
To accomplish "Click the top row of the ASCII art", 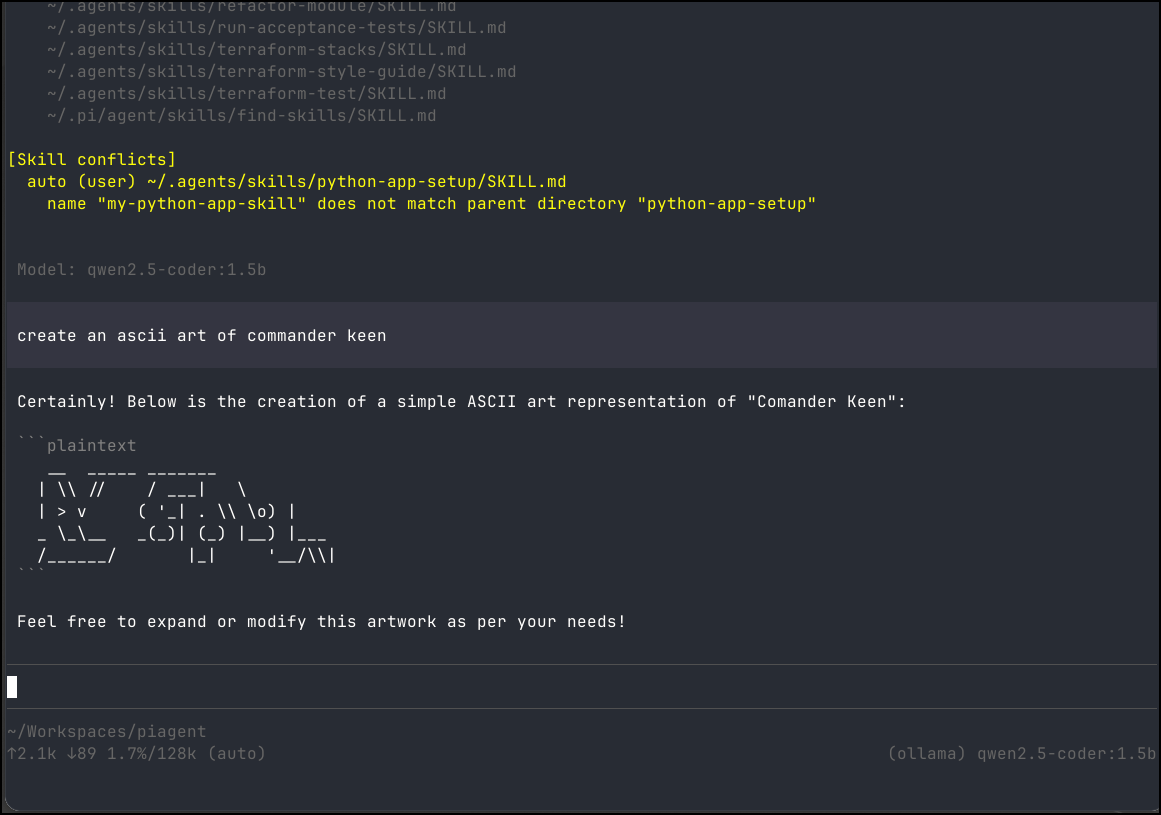I will pos(131,468).
